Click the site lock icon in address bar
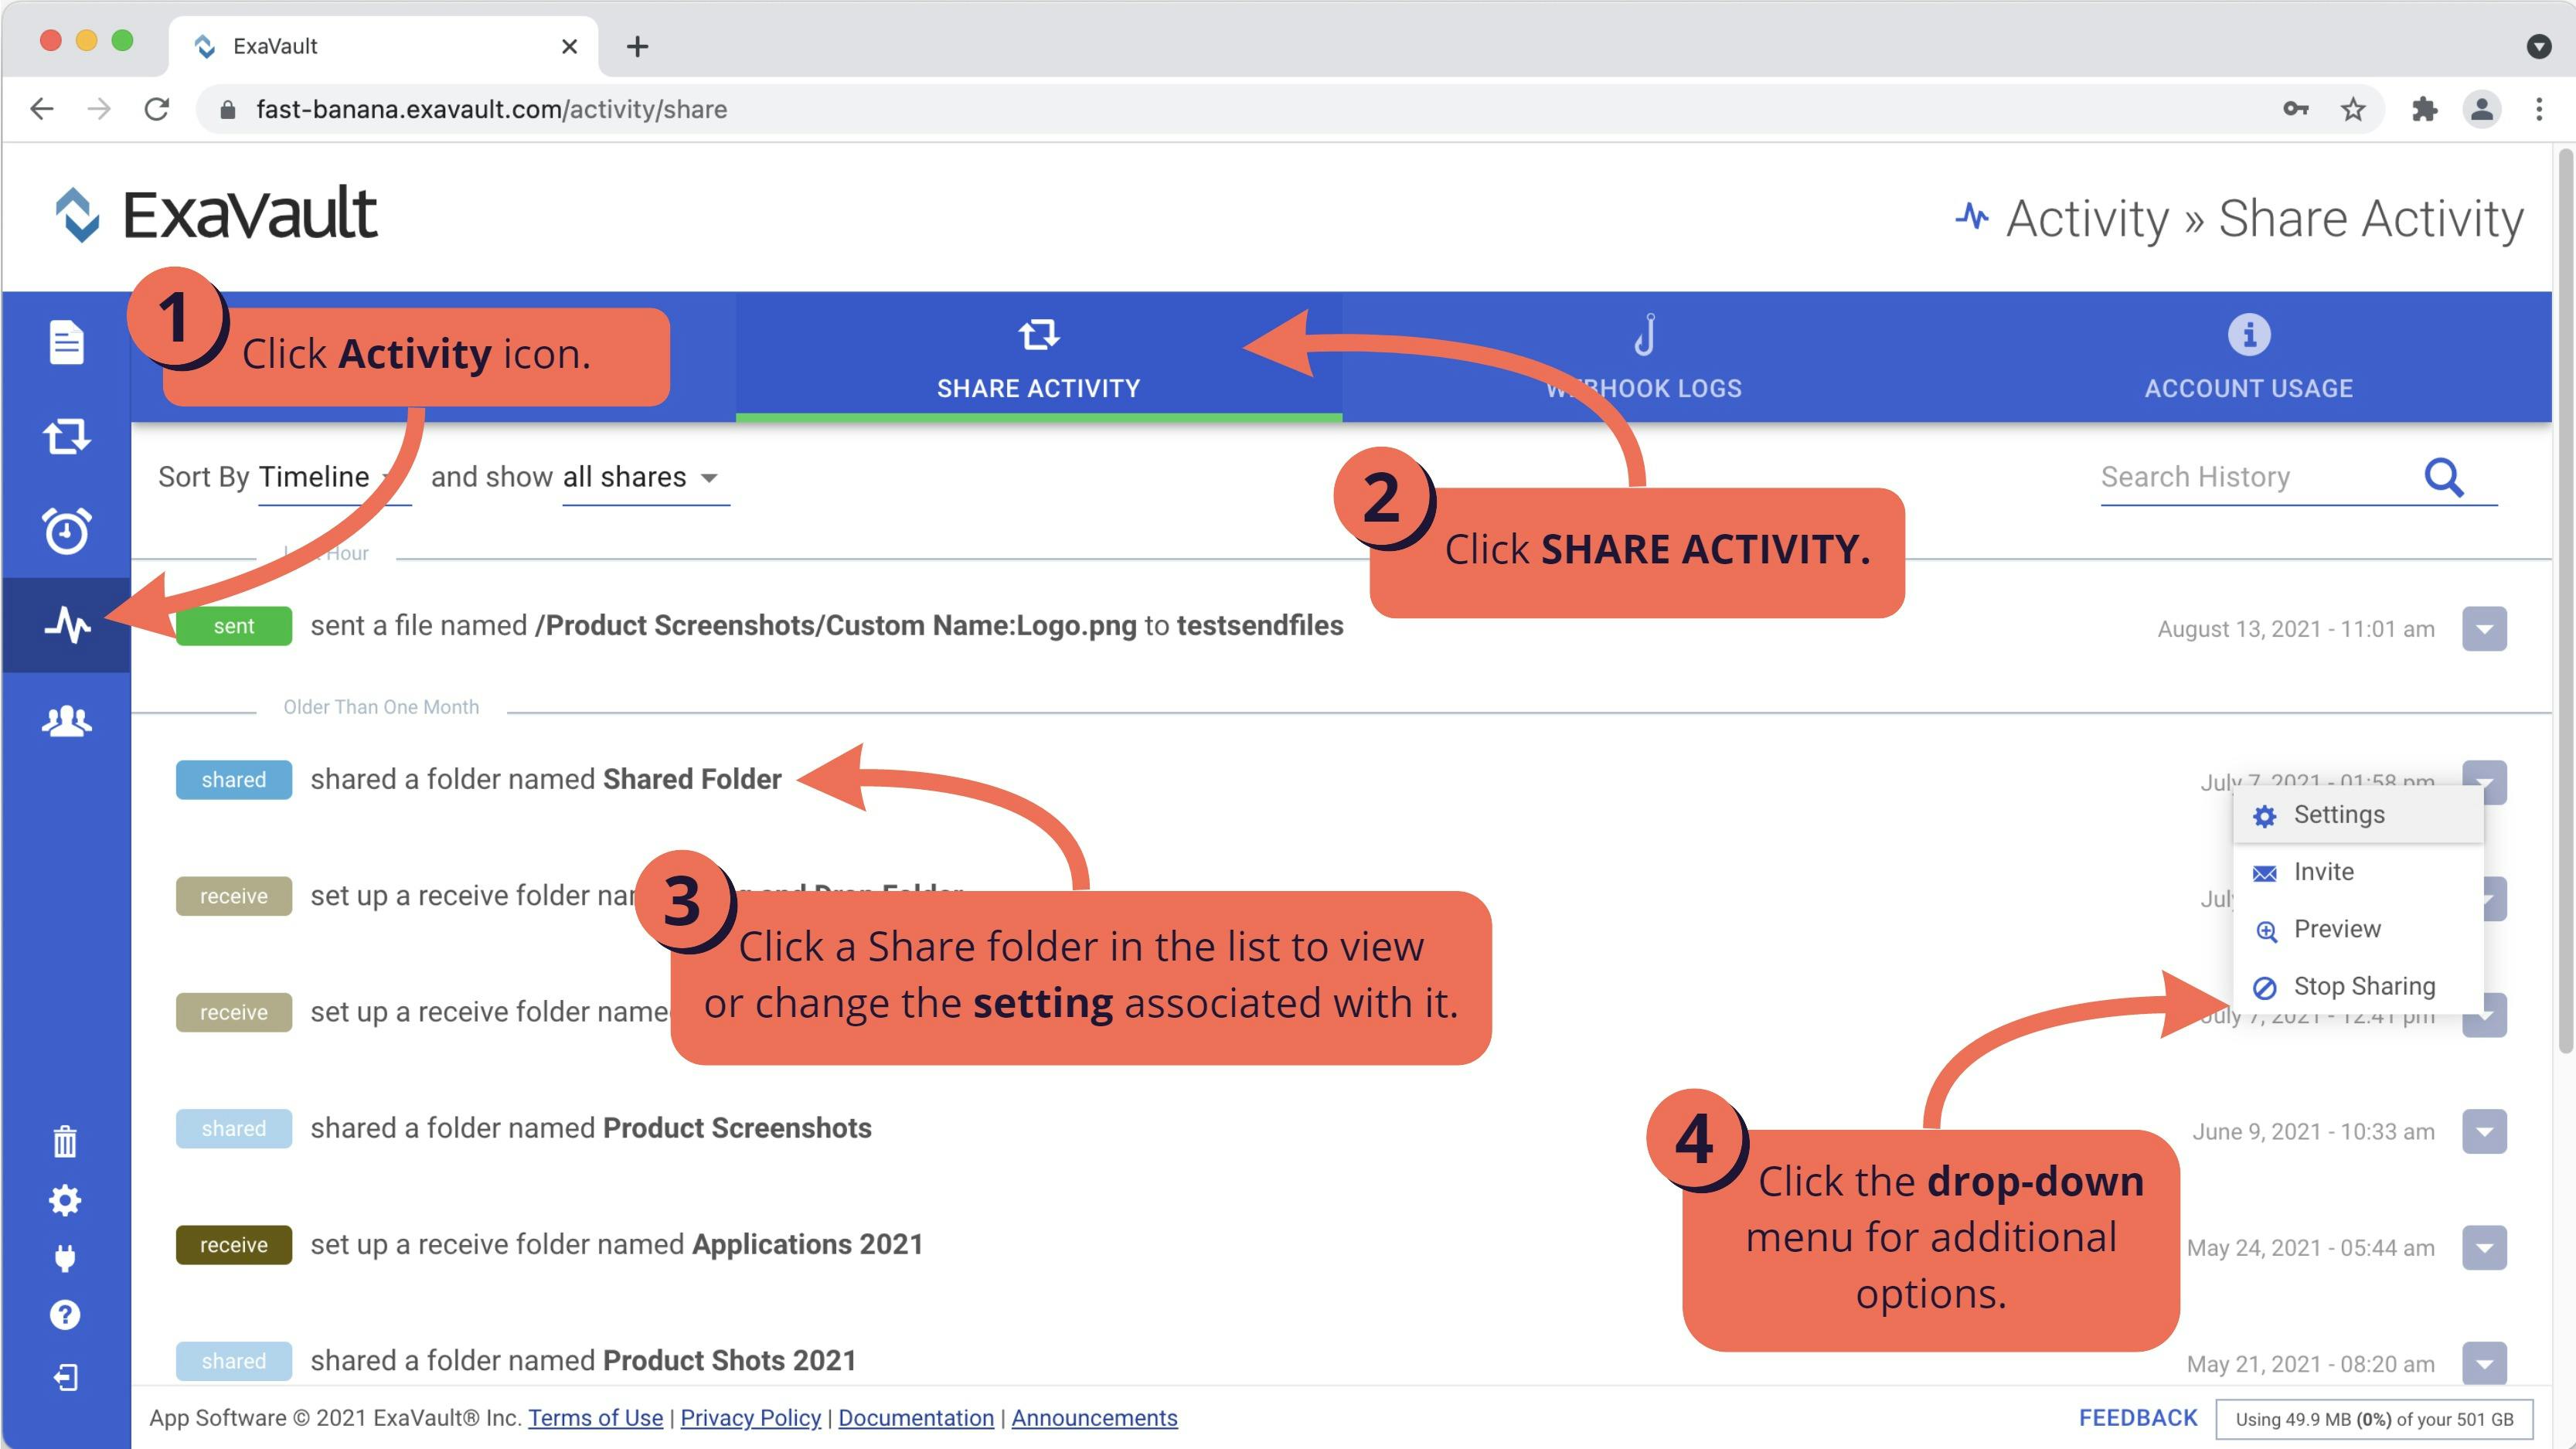2576x1449 pixels. tap(228, 109)
